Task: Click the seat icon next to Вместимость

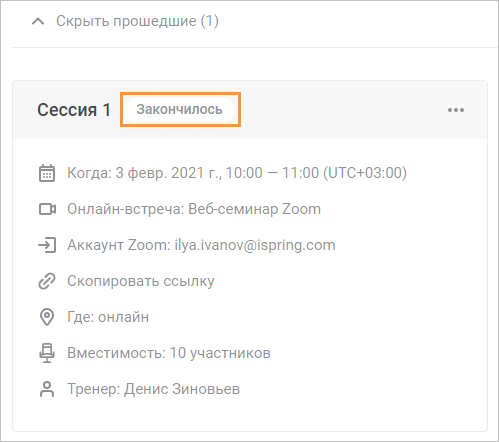Action: 47,353
